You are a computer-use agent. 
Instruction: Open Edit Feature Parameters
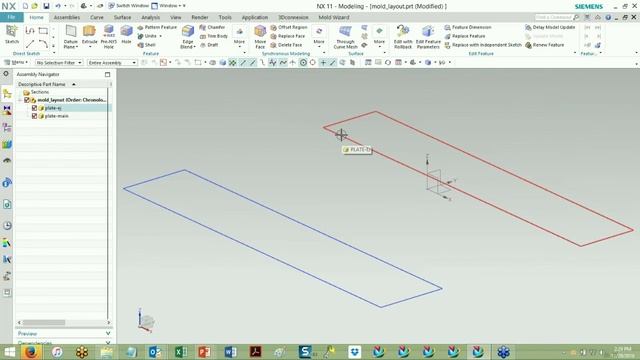(x=428, y=36)
